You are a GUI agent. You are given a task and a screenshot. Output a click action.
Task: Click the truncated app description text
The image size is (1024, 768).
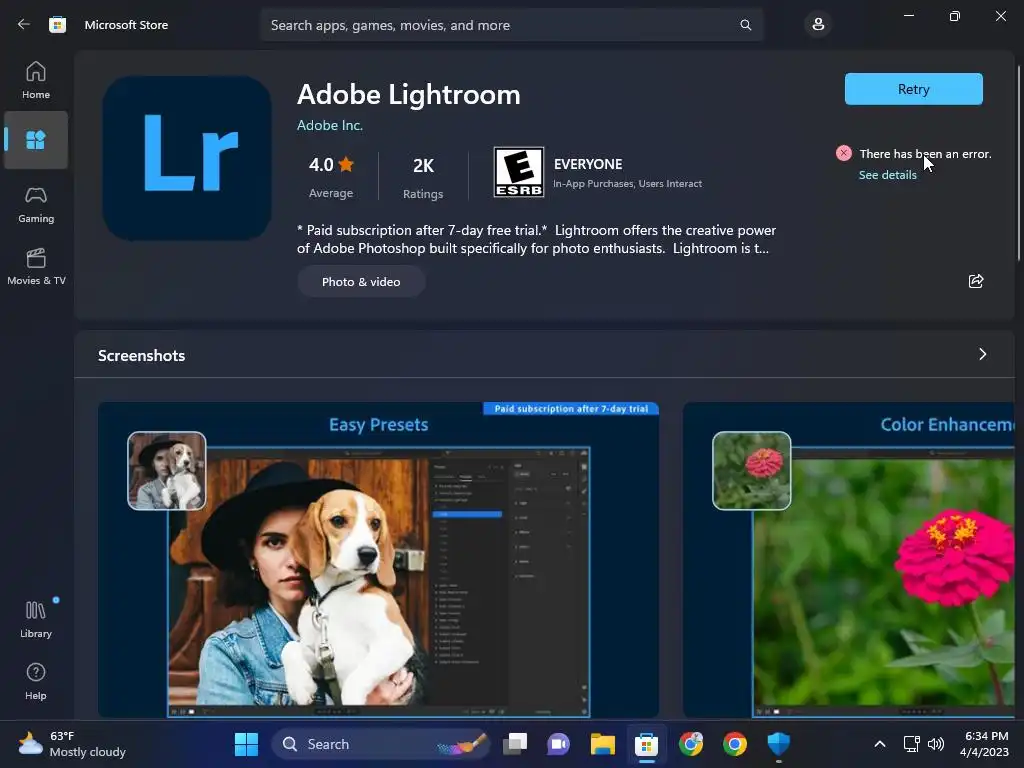[536, 239]
